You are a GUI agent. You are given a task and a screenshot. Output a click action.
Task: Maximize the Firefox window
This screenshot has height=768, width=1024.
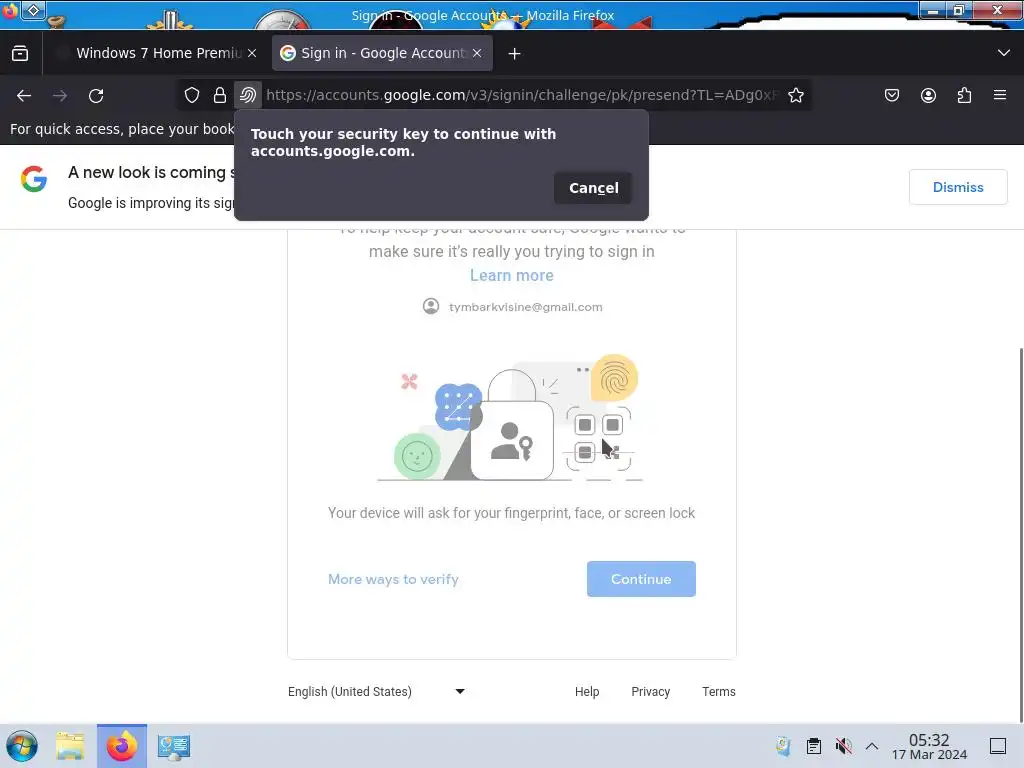959,10
